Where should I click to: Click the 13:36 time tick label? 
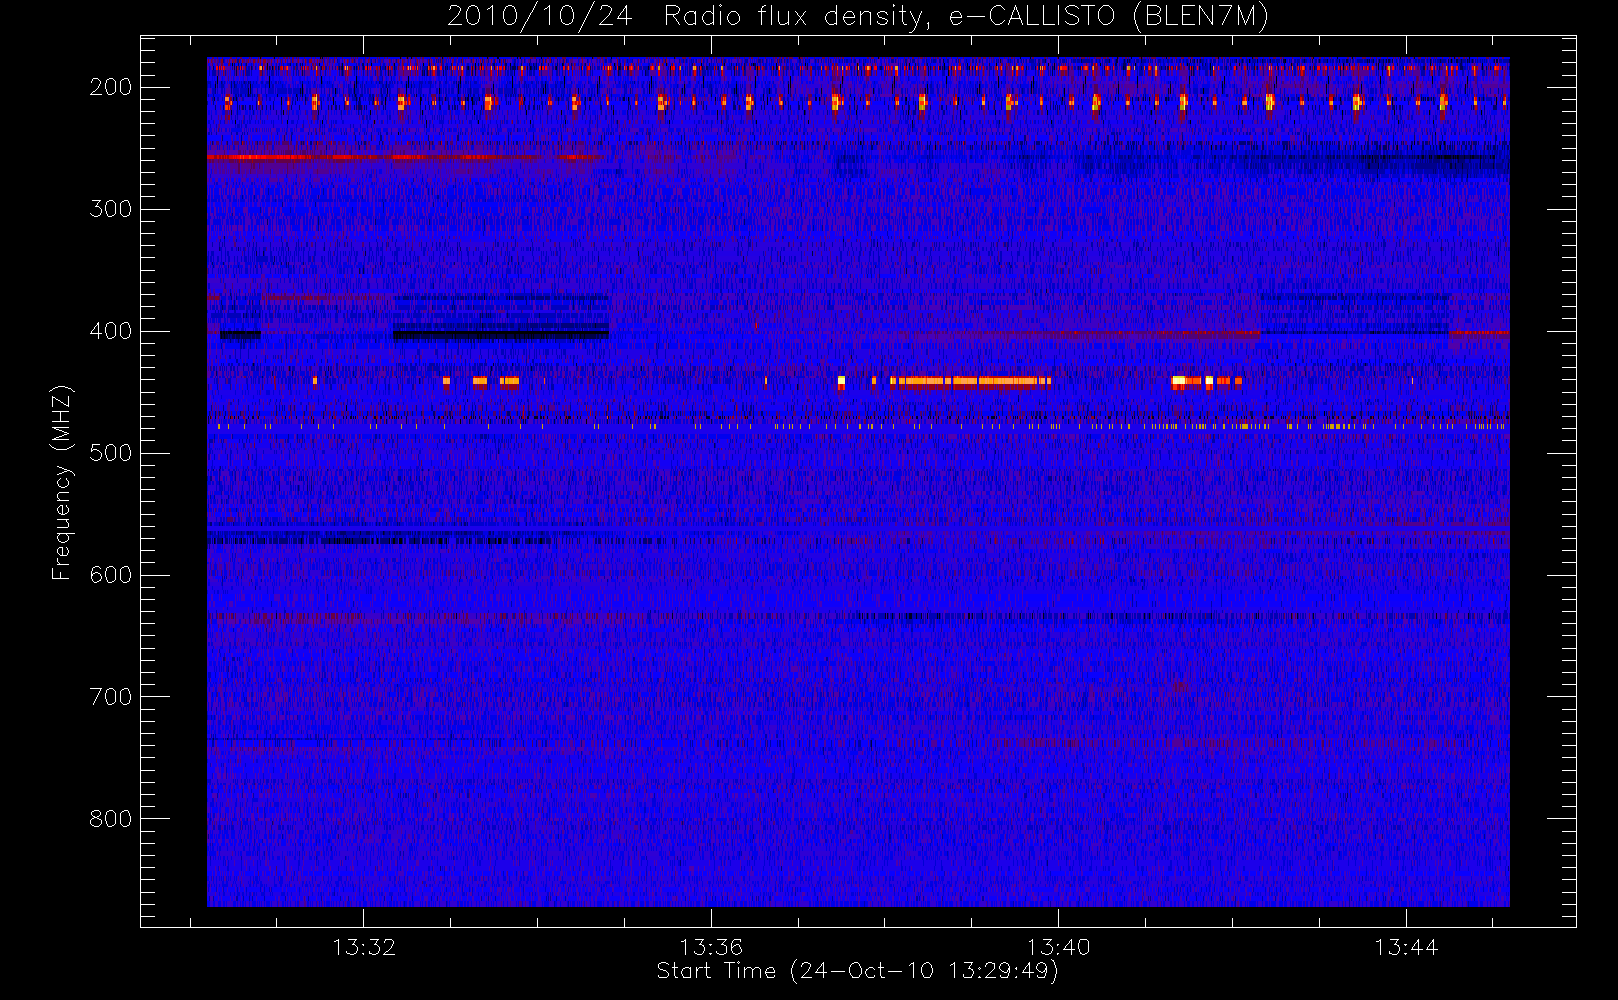click(711, 947)
